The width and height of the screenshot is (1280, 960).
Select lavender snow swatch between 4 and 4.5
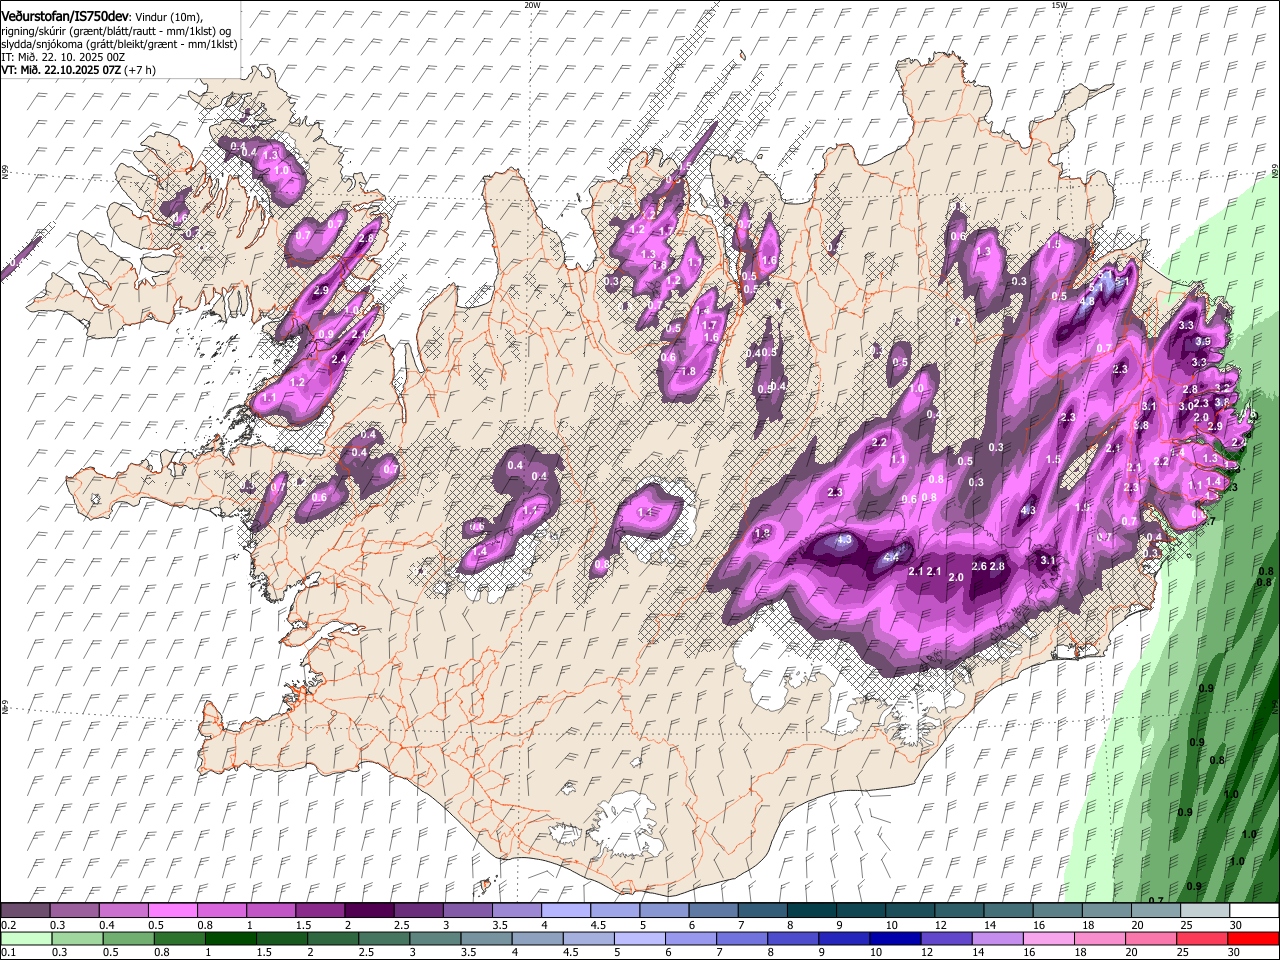(566, 910)
